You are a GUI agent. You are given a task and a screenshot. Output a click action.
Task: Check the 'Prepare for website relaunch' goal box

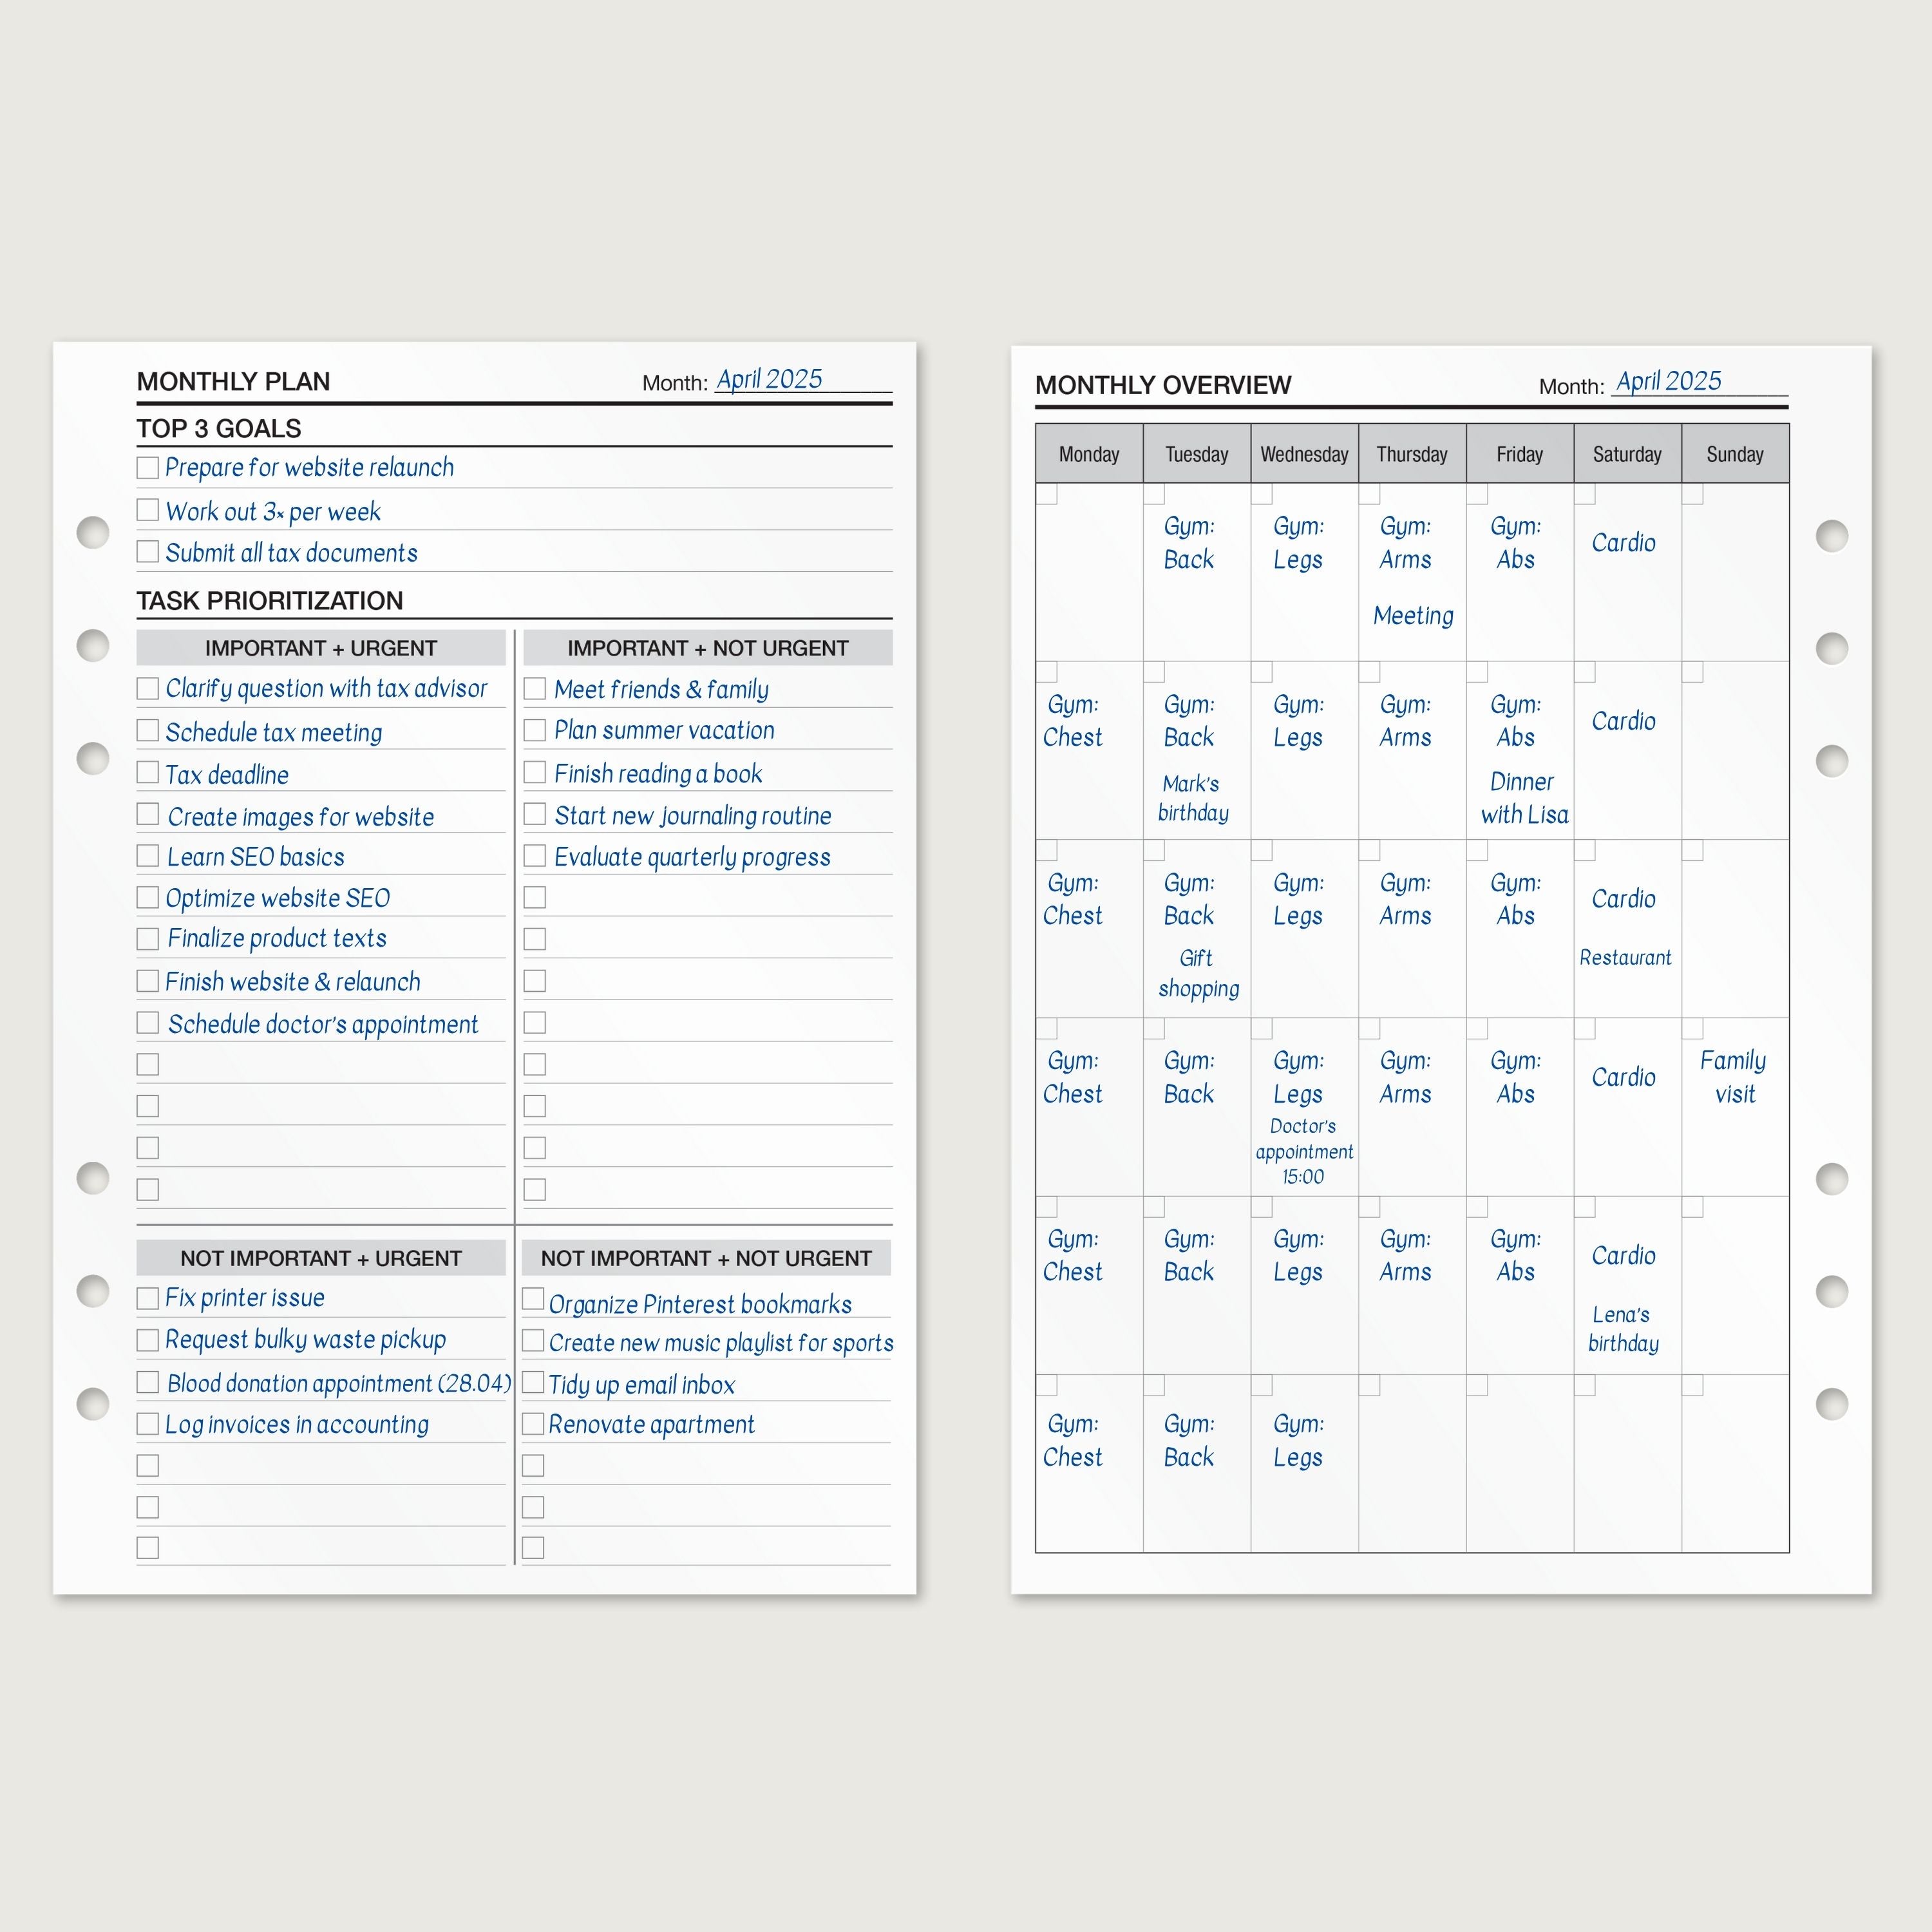(147, 468)
